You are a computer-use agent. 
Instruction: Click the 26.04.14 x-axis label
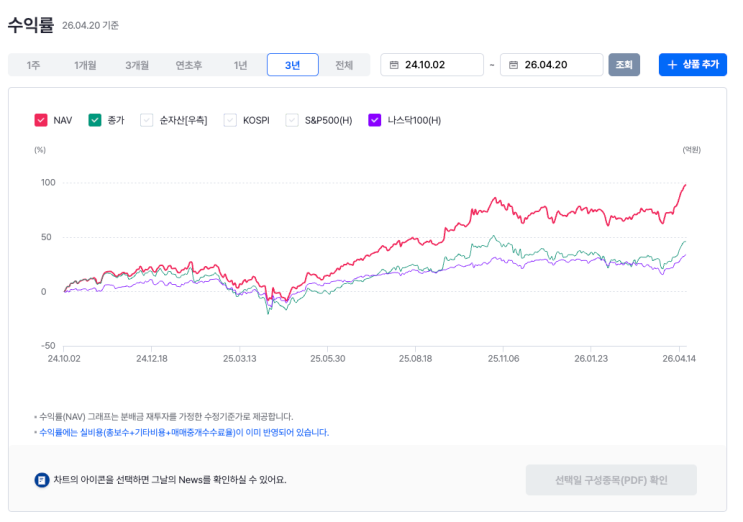(x=679, y=359)
